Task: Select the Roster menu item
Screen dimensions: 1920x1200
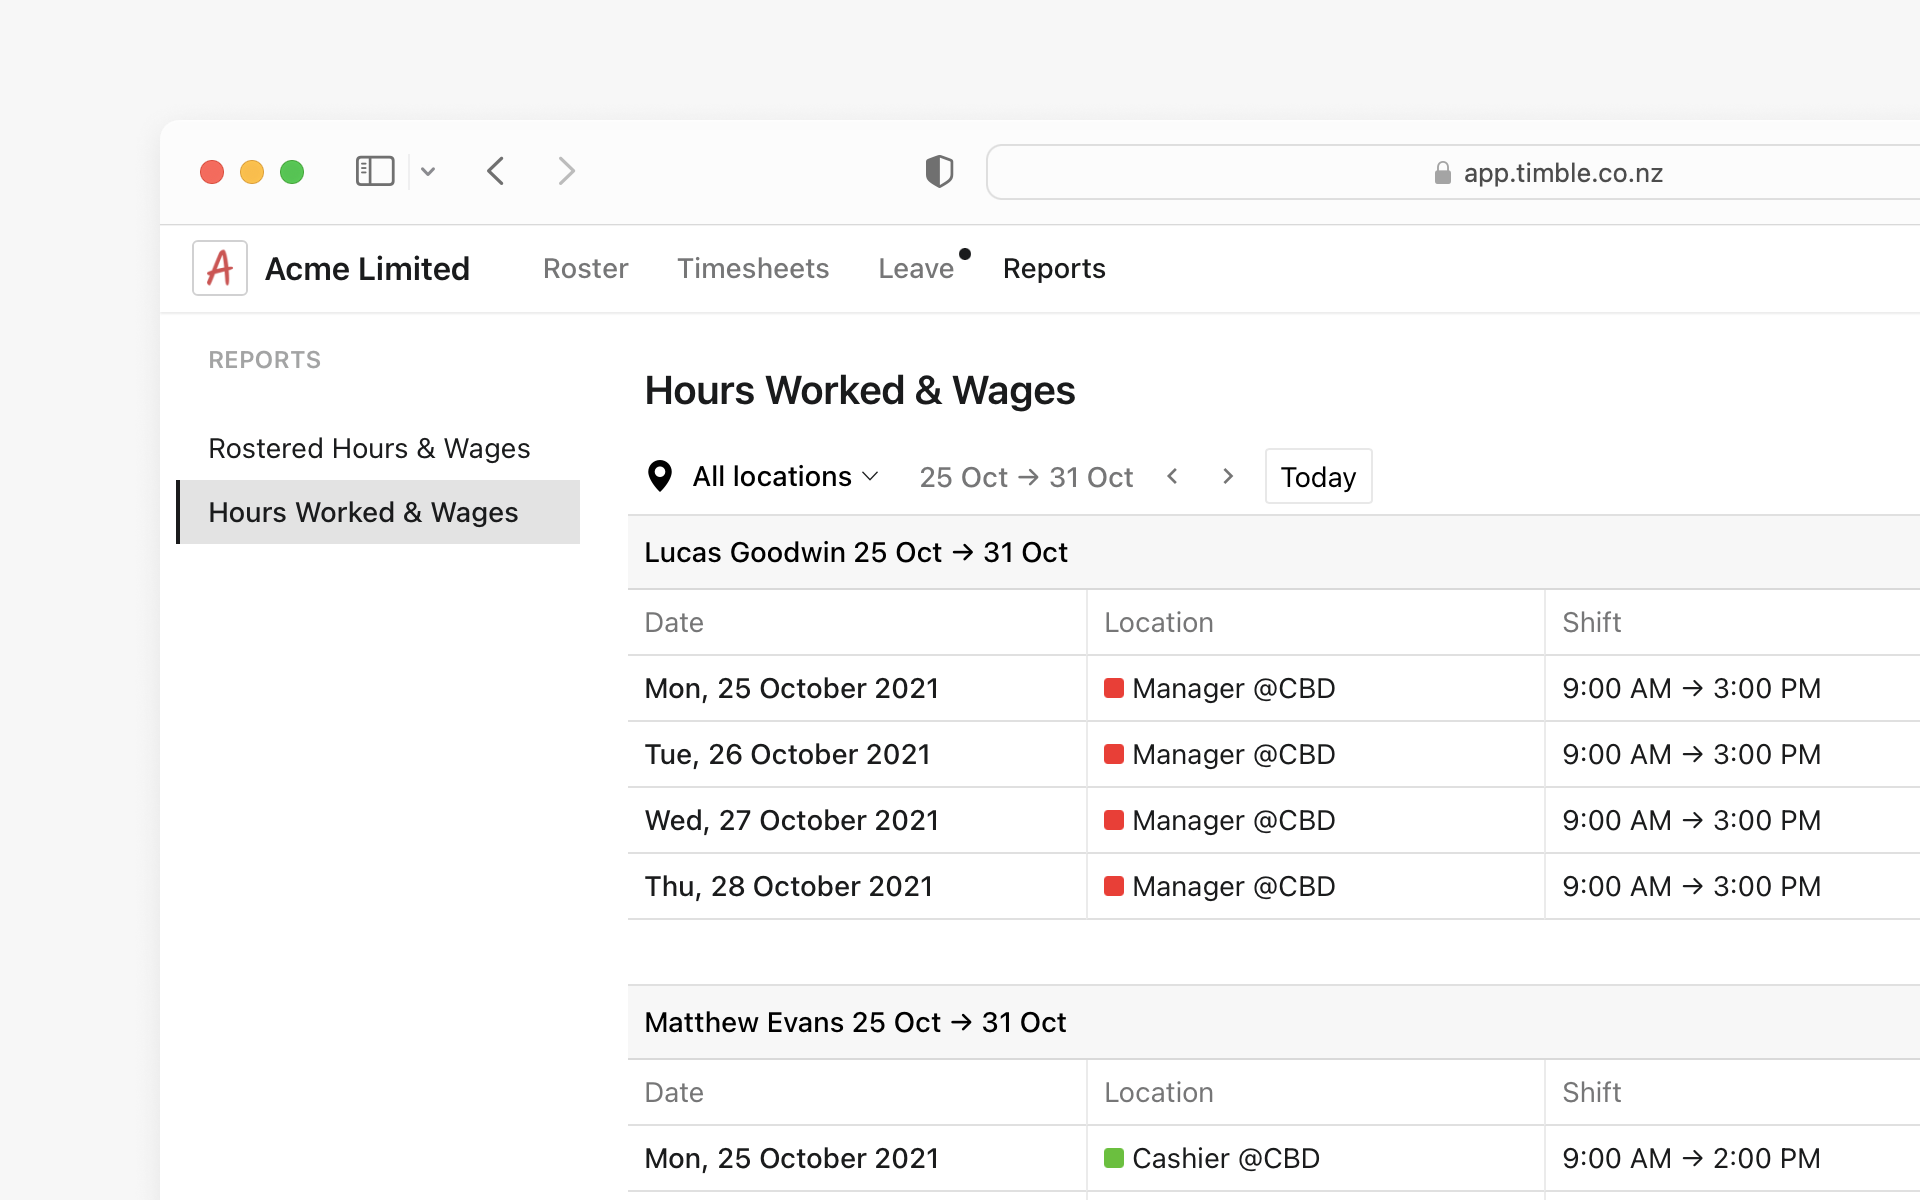Action: pyautogui.click(x=585, y=268)
